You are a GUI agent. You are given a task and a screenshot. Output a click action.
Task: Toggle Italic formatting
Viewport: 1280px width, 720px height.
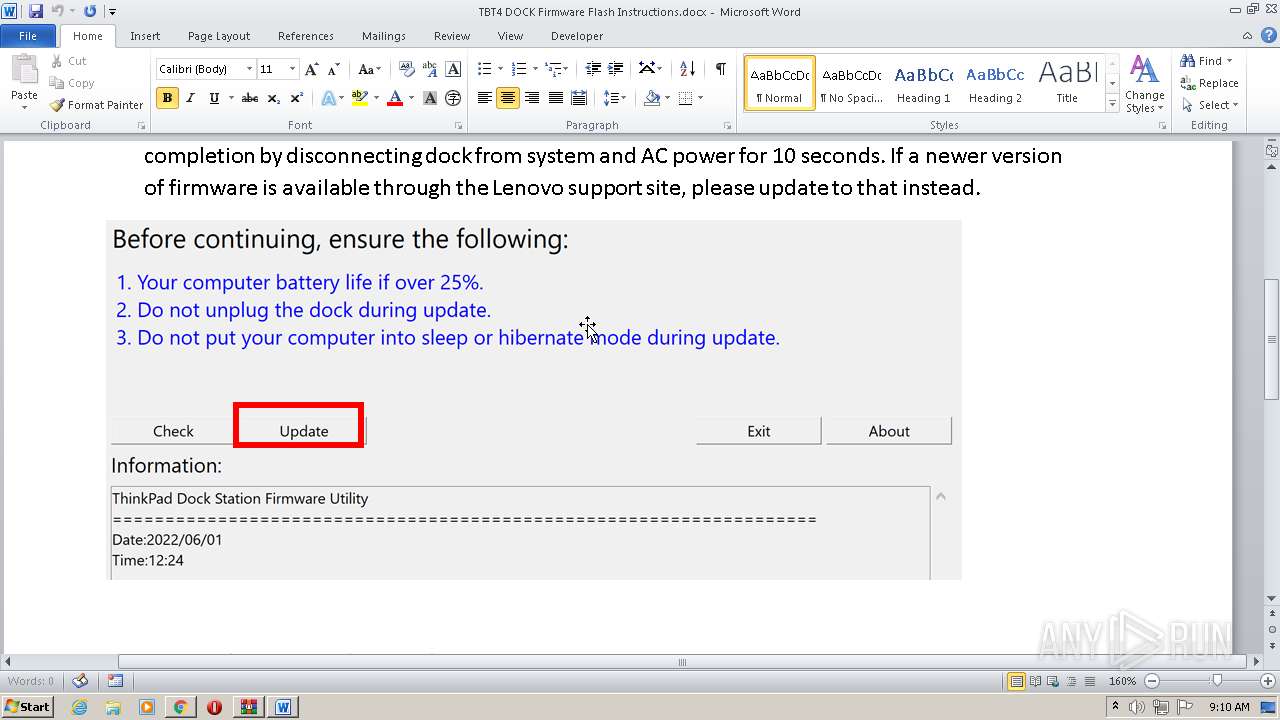(x=190, y=98)
